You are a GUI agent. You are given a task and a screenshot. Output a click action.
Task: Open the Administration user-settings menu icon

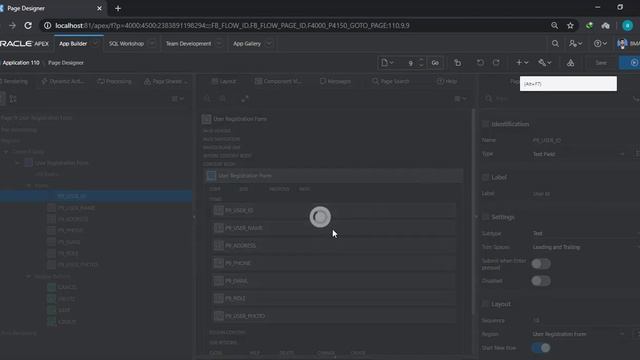click(x=576, y=43)
